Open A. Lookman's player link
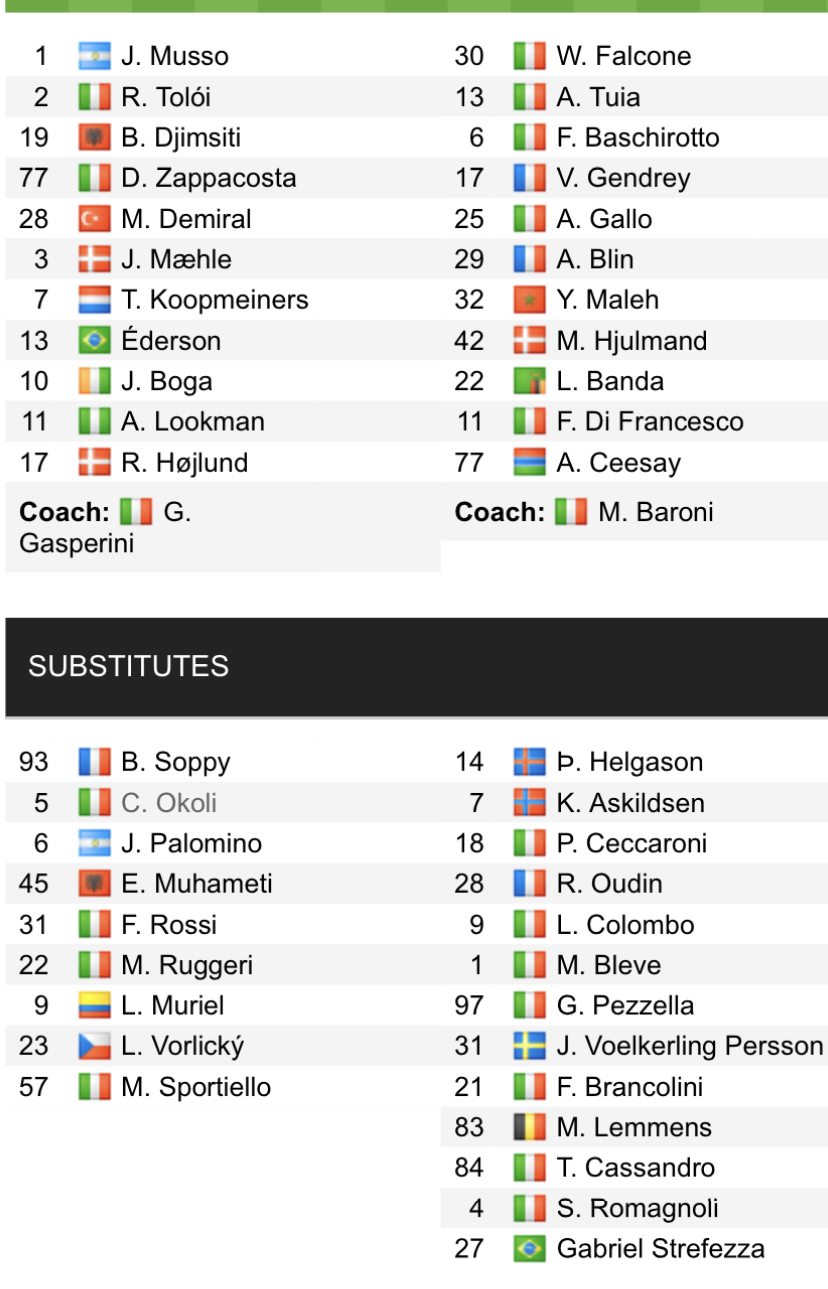Screen dimensions: 828x1289 click(192, 422)
